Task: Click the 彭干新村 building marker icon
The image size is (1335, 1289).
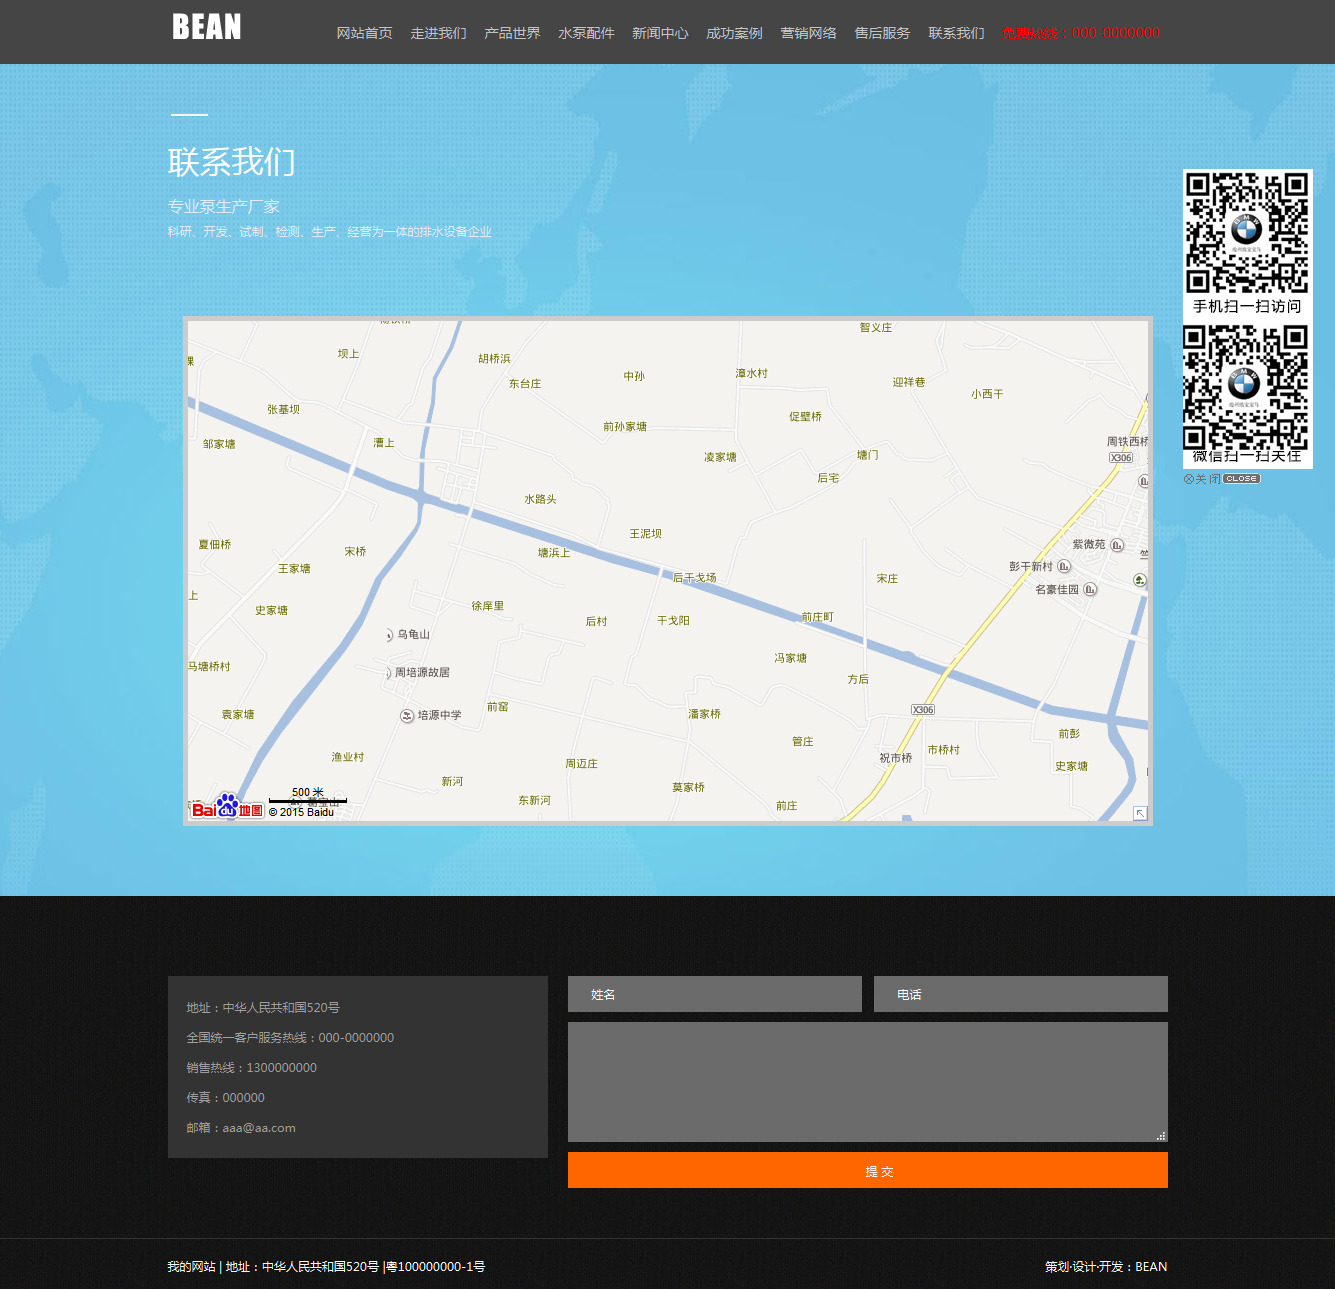Action: 1064,567
